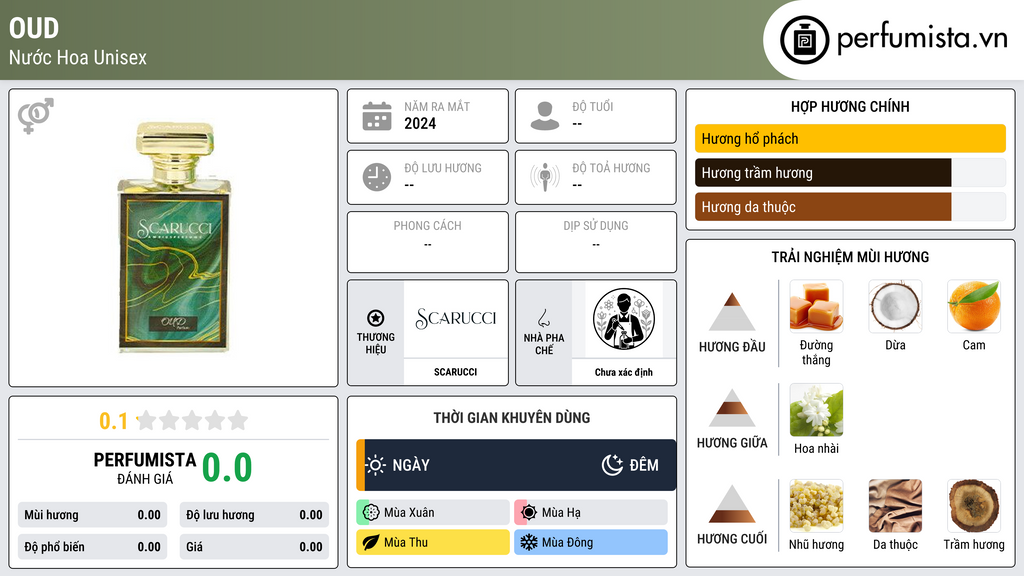Click the moon icon next to Đêm
Viewport: 1024px width, 576px height.
click(x=612, y=465)
